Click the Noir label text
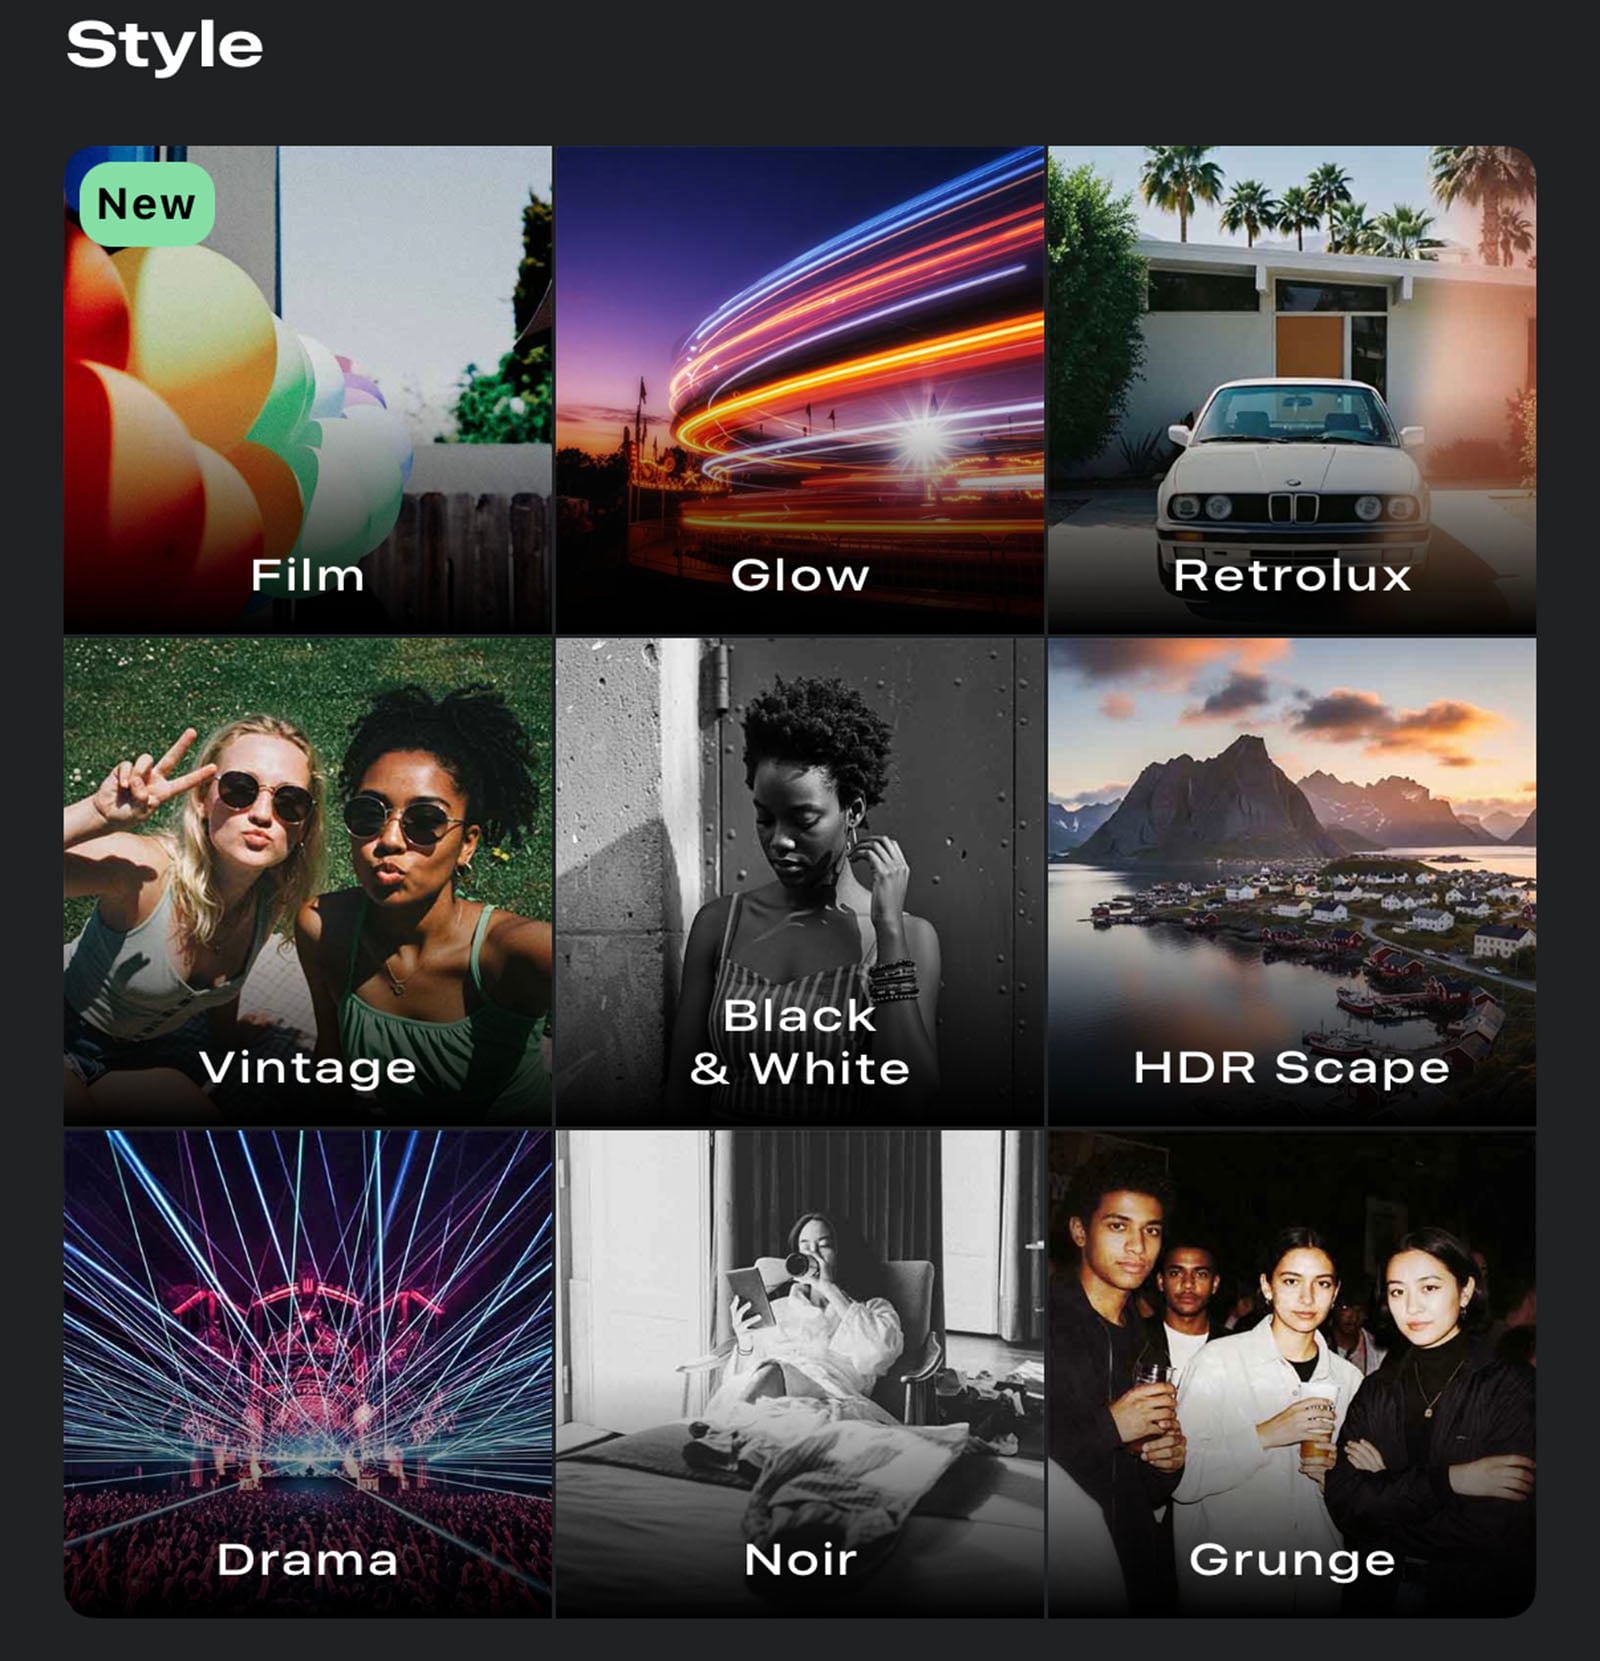The width and height of the screenshot is (1600, 1661). click(x=798, y=1558)
